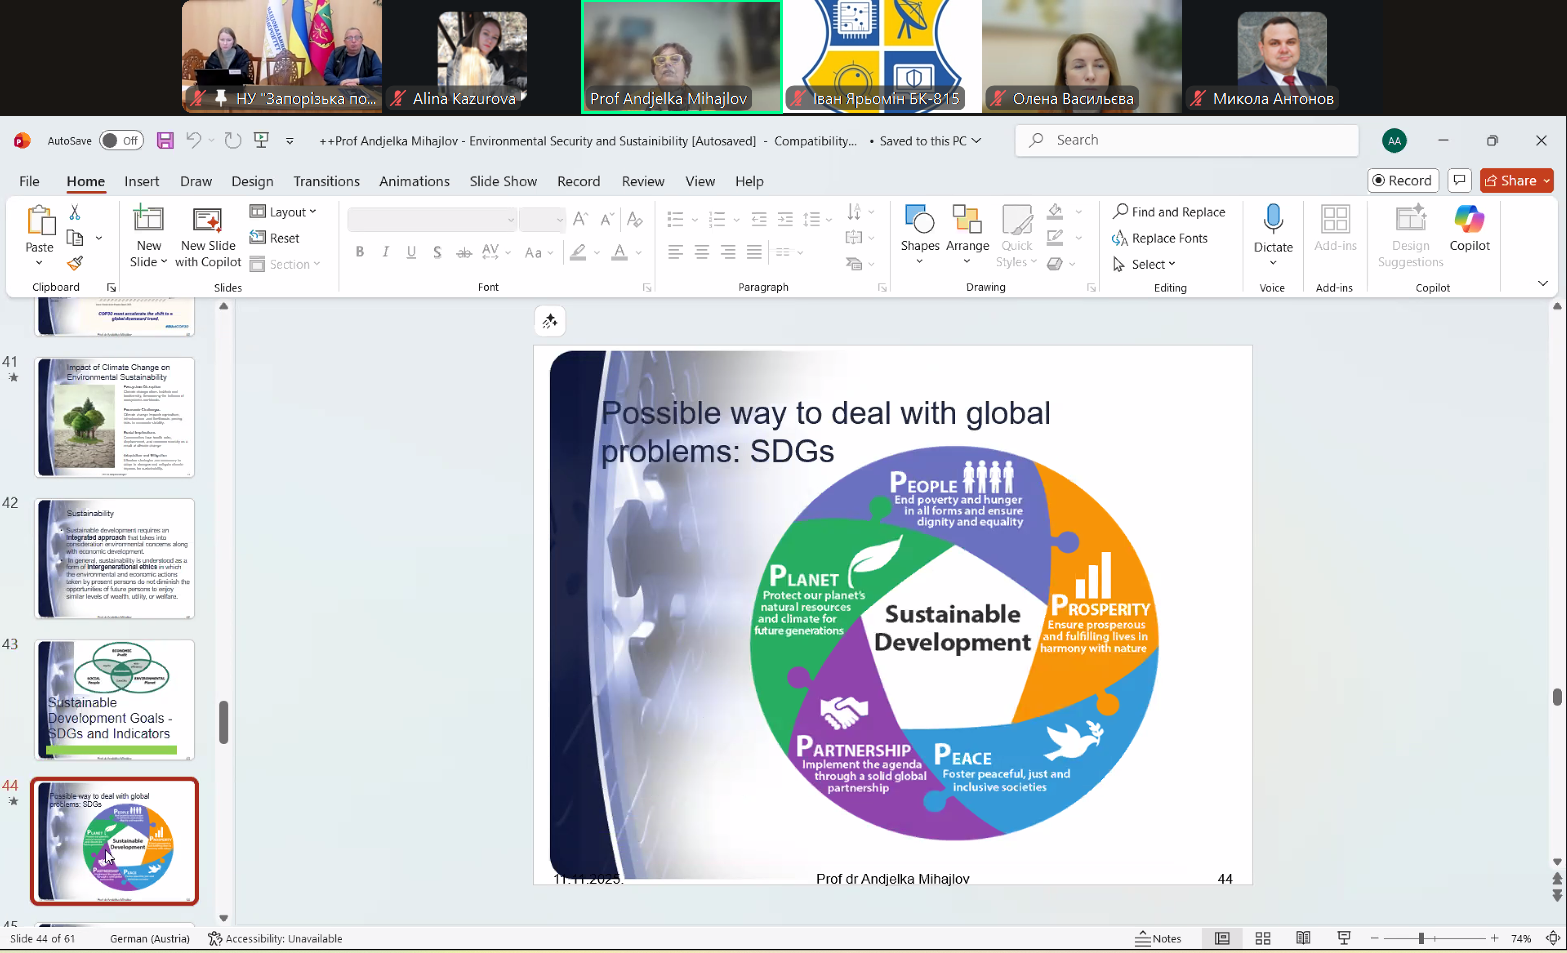1567x953 pixels.
Task: Toggle Normal view button in status bar
Action: point(1222,938)
